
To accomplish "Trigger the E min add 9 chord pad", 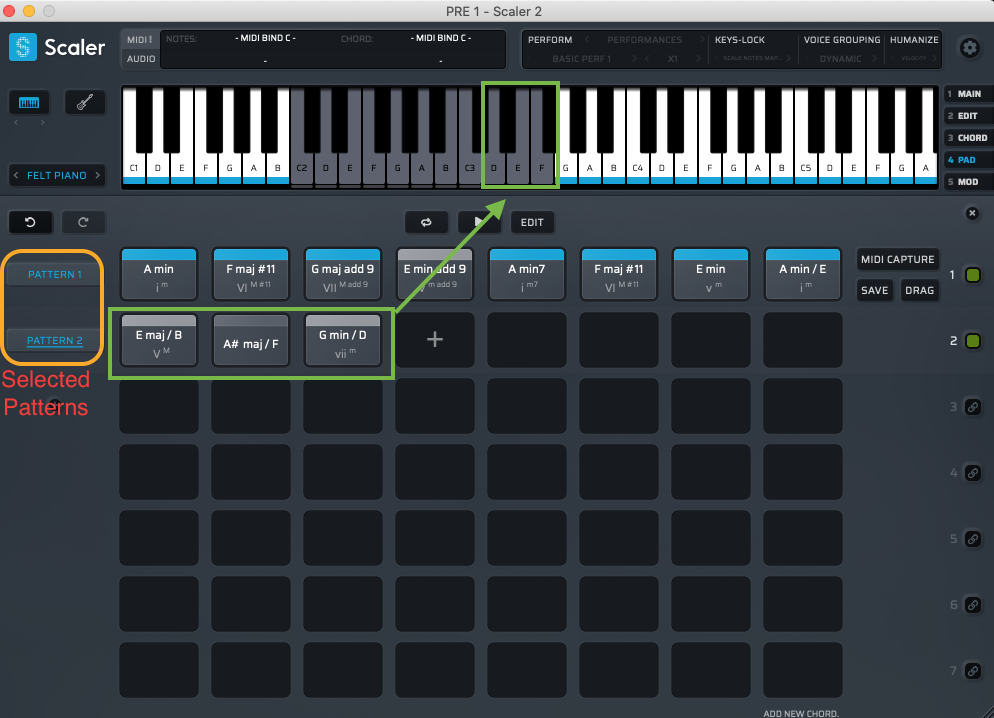I will [x=435, y=274].
